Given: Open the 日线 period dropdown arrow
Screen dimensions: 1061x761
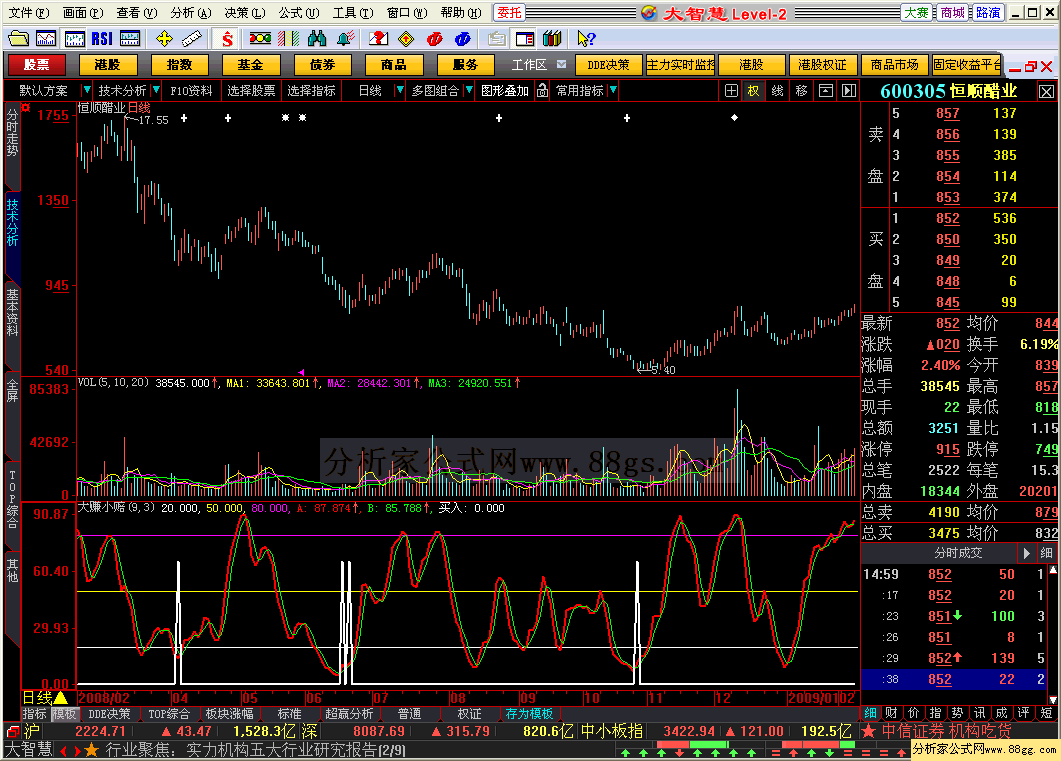Looking at the screenshot, I should [x=399, y=90].
